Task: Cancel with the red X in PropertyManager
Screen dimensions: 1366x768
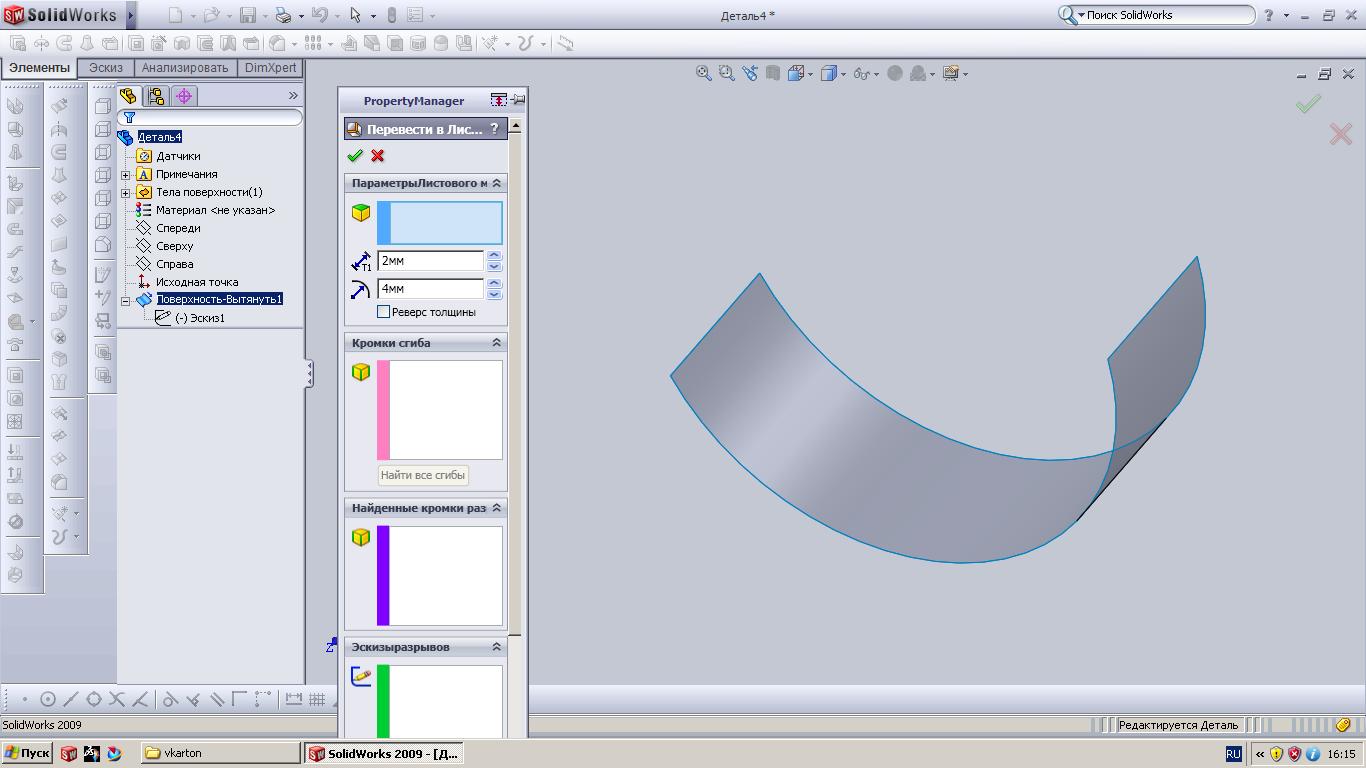Action: (x=377, y=156)
